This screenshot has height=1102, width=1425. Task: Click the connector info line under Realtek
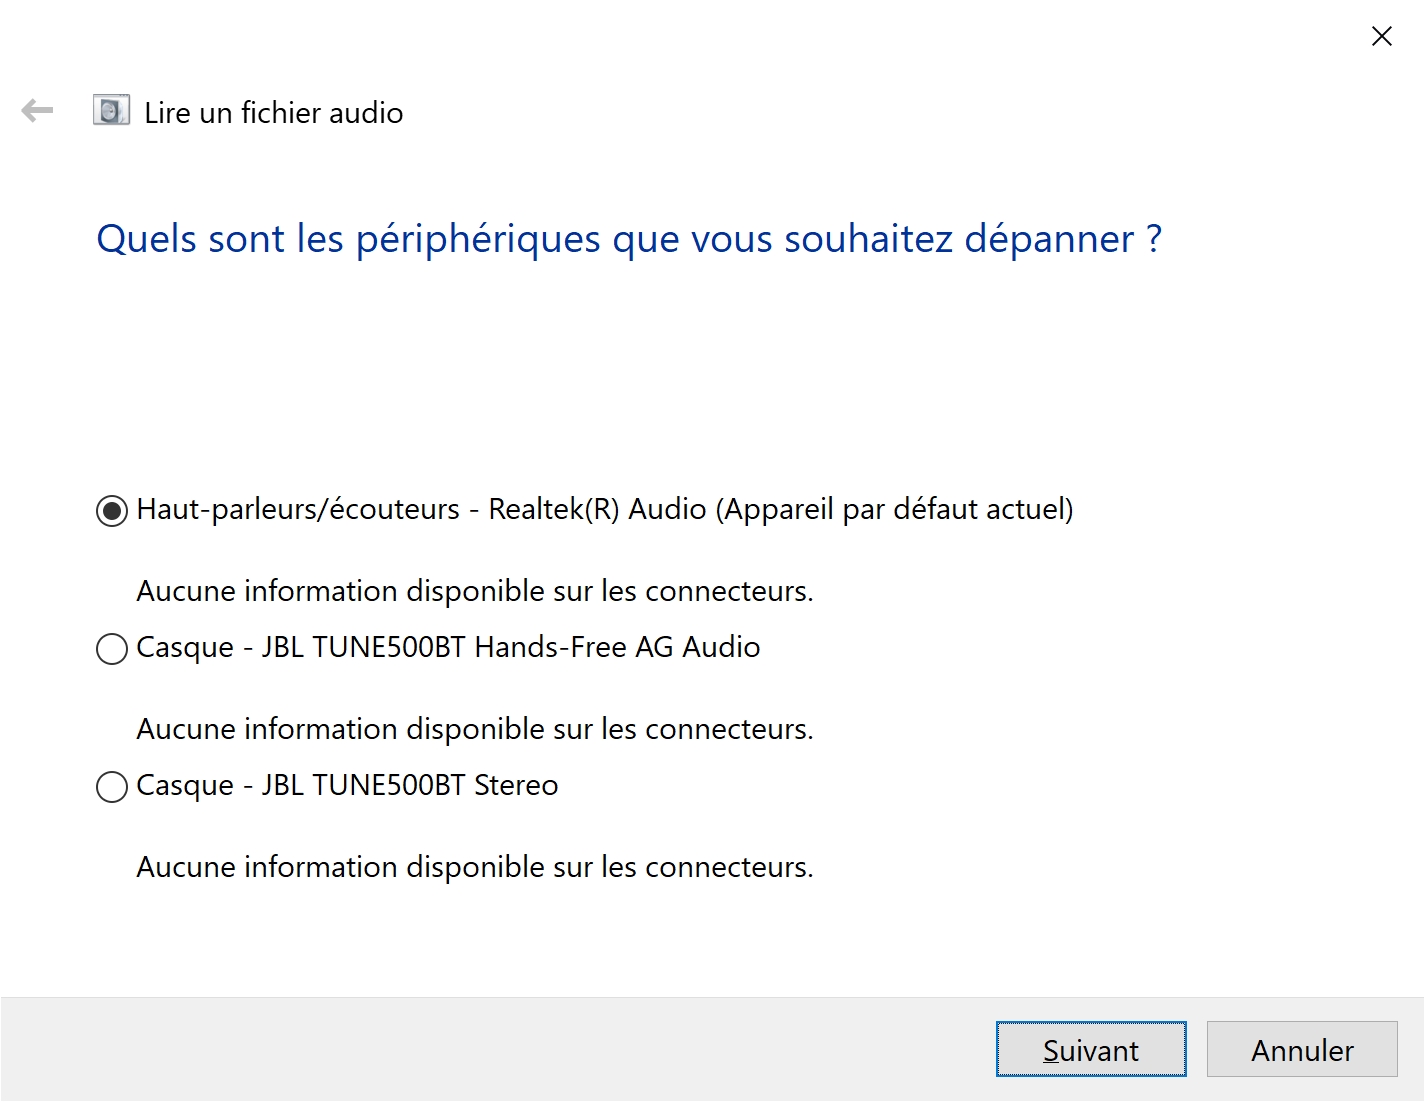[475, 591]
